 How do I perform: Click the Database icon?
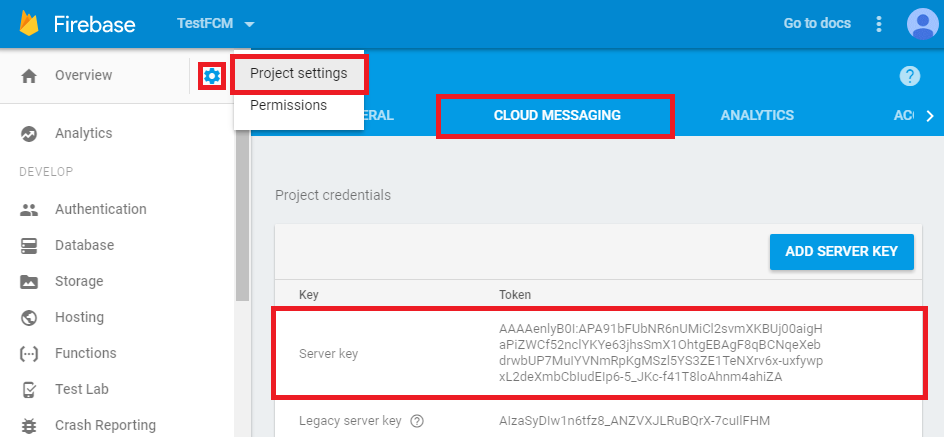pos(29,246)
